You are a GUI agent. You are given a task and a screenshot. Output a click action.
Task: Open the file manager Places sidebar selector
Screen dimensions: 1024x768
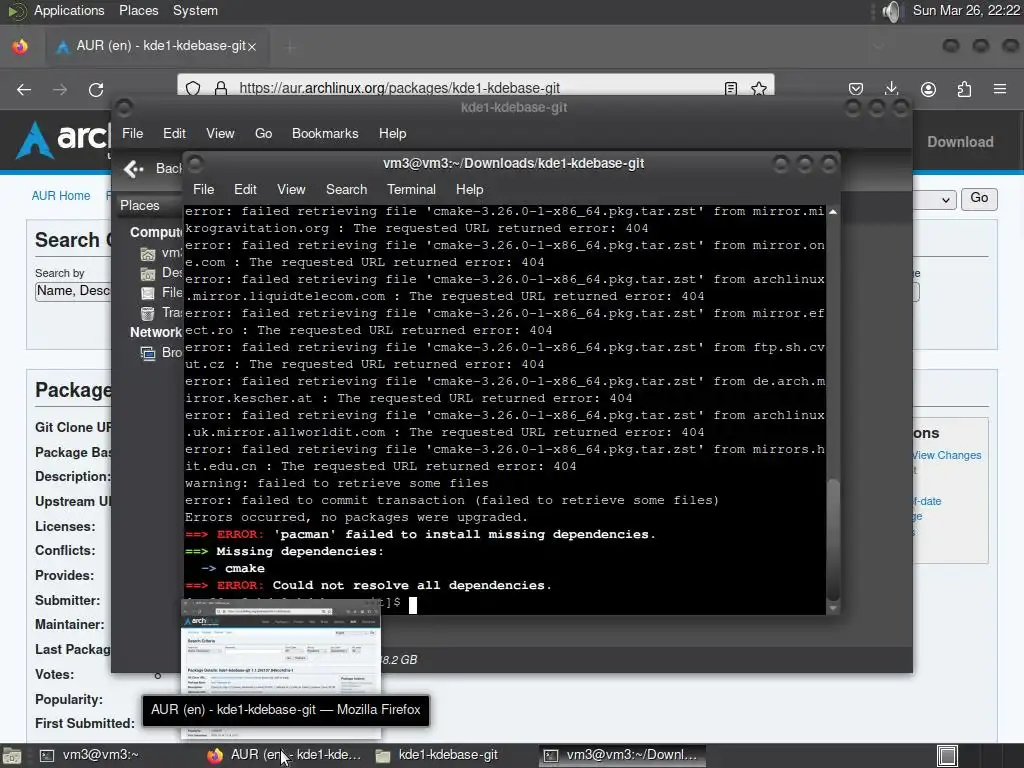[x=149, y=206]
